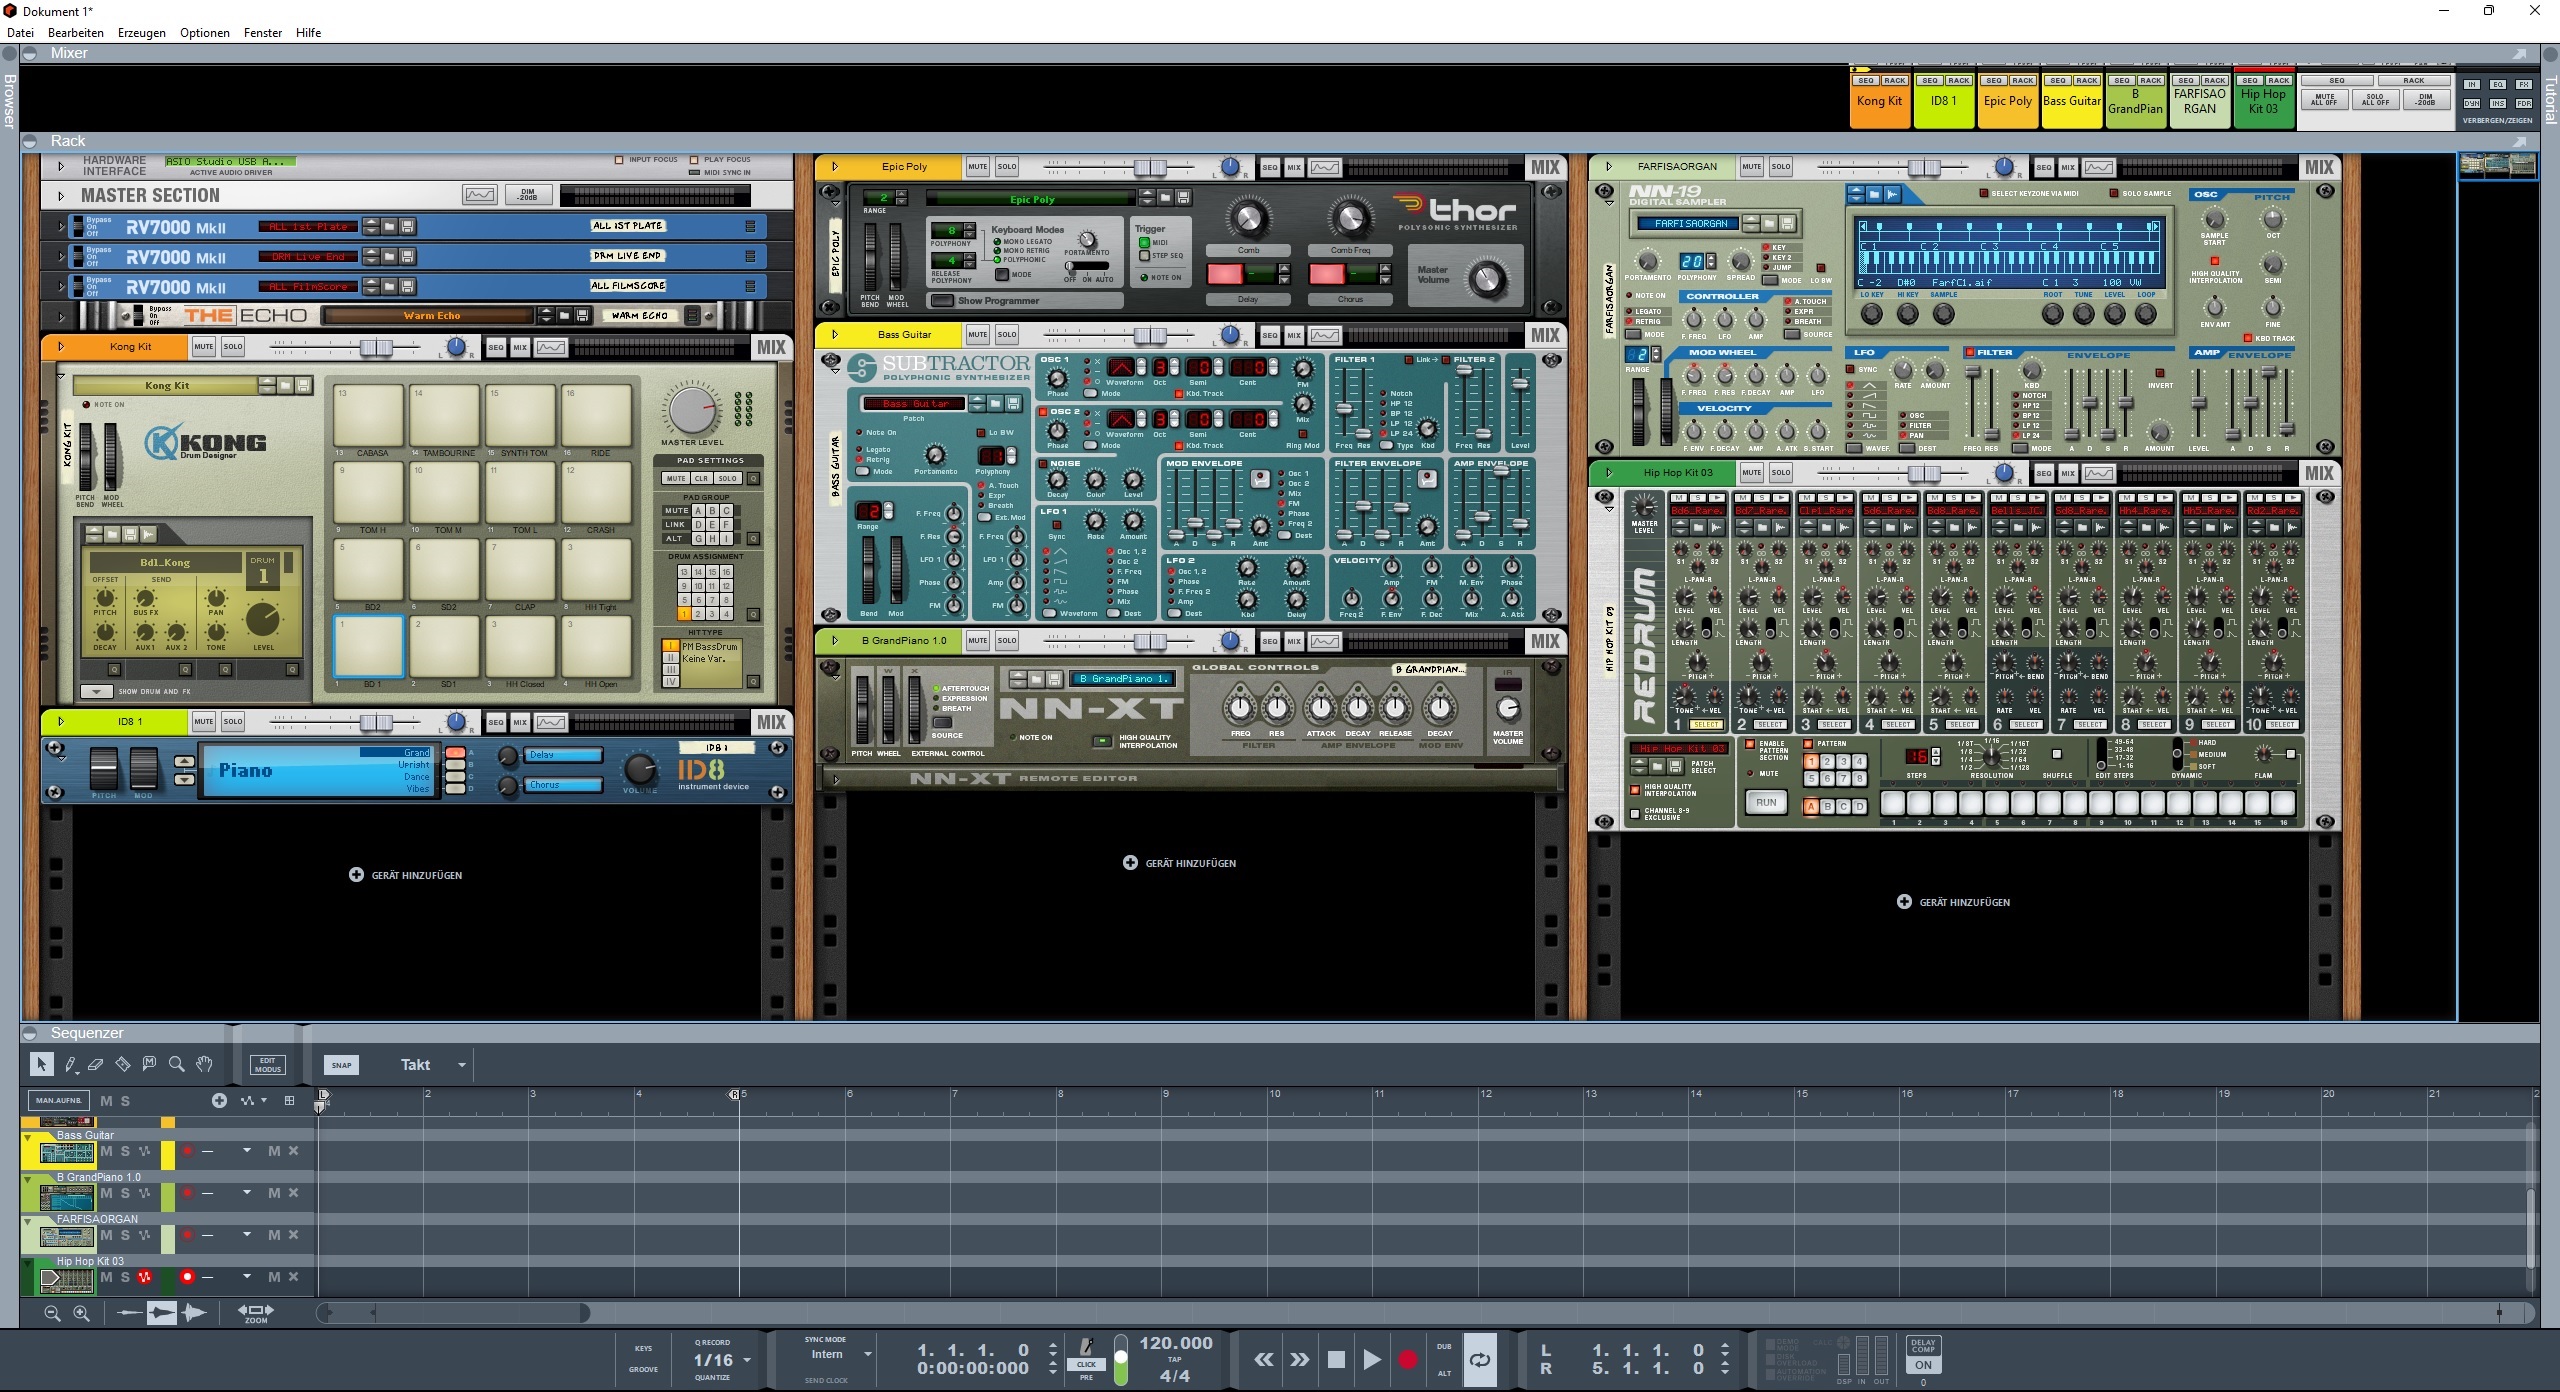Select the mute tool in sequencer toolbar
The height and width of the screenshot is (1392, 2560).
coord(149,1064)
